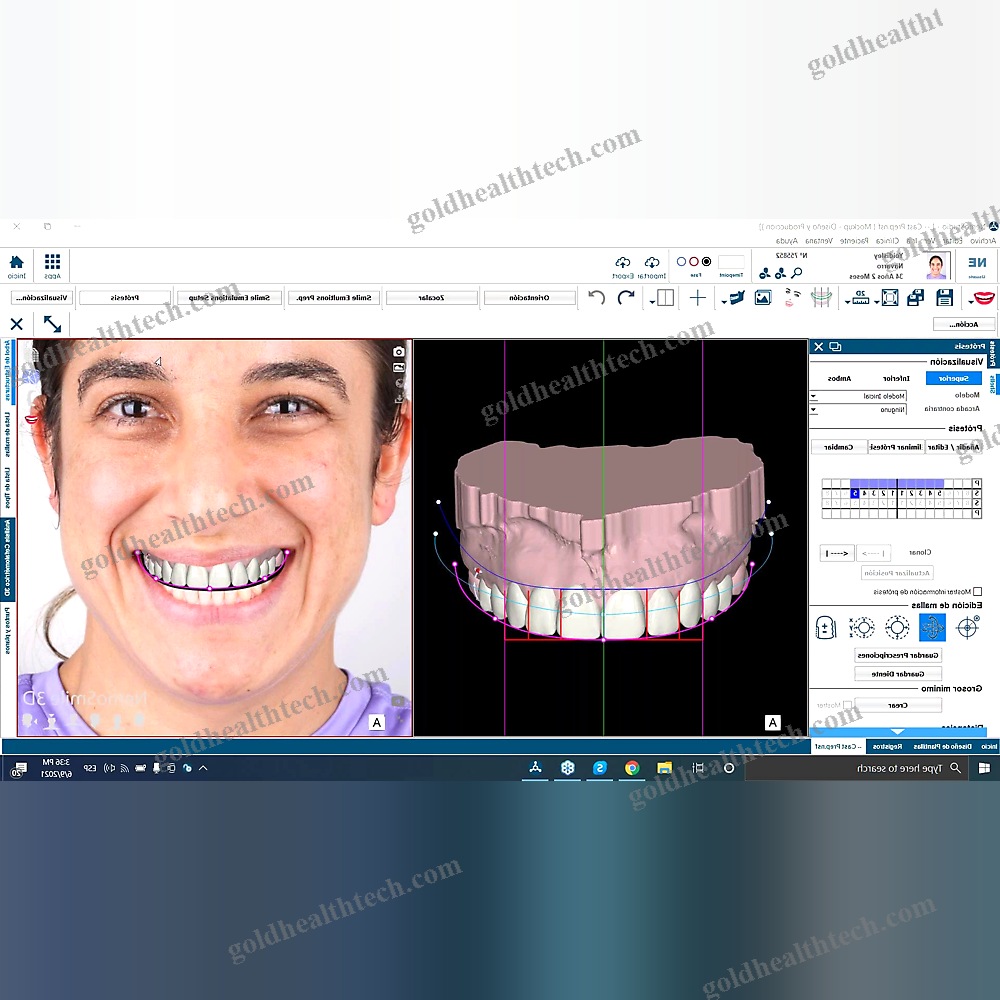Open the Archivo menu

click(x=983, y=240)
